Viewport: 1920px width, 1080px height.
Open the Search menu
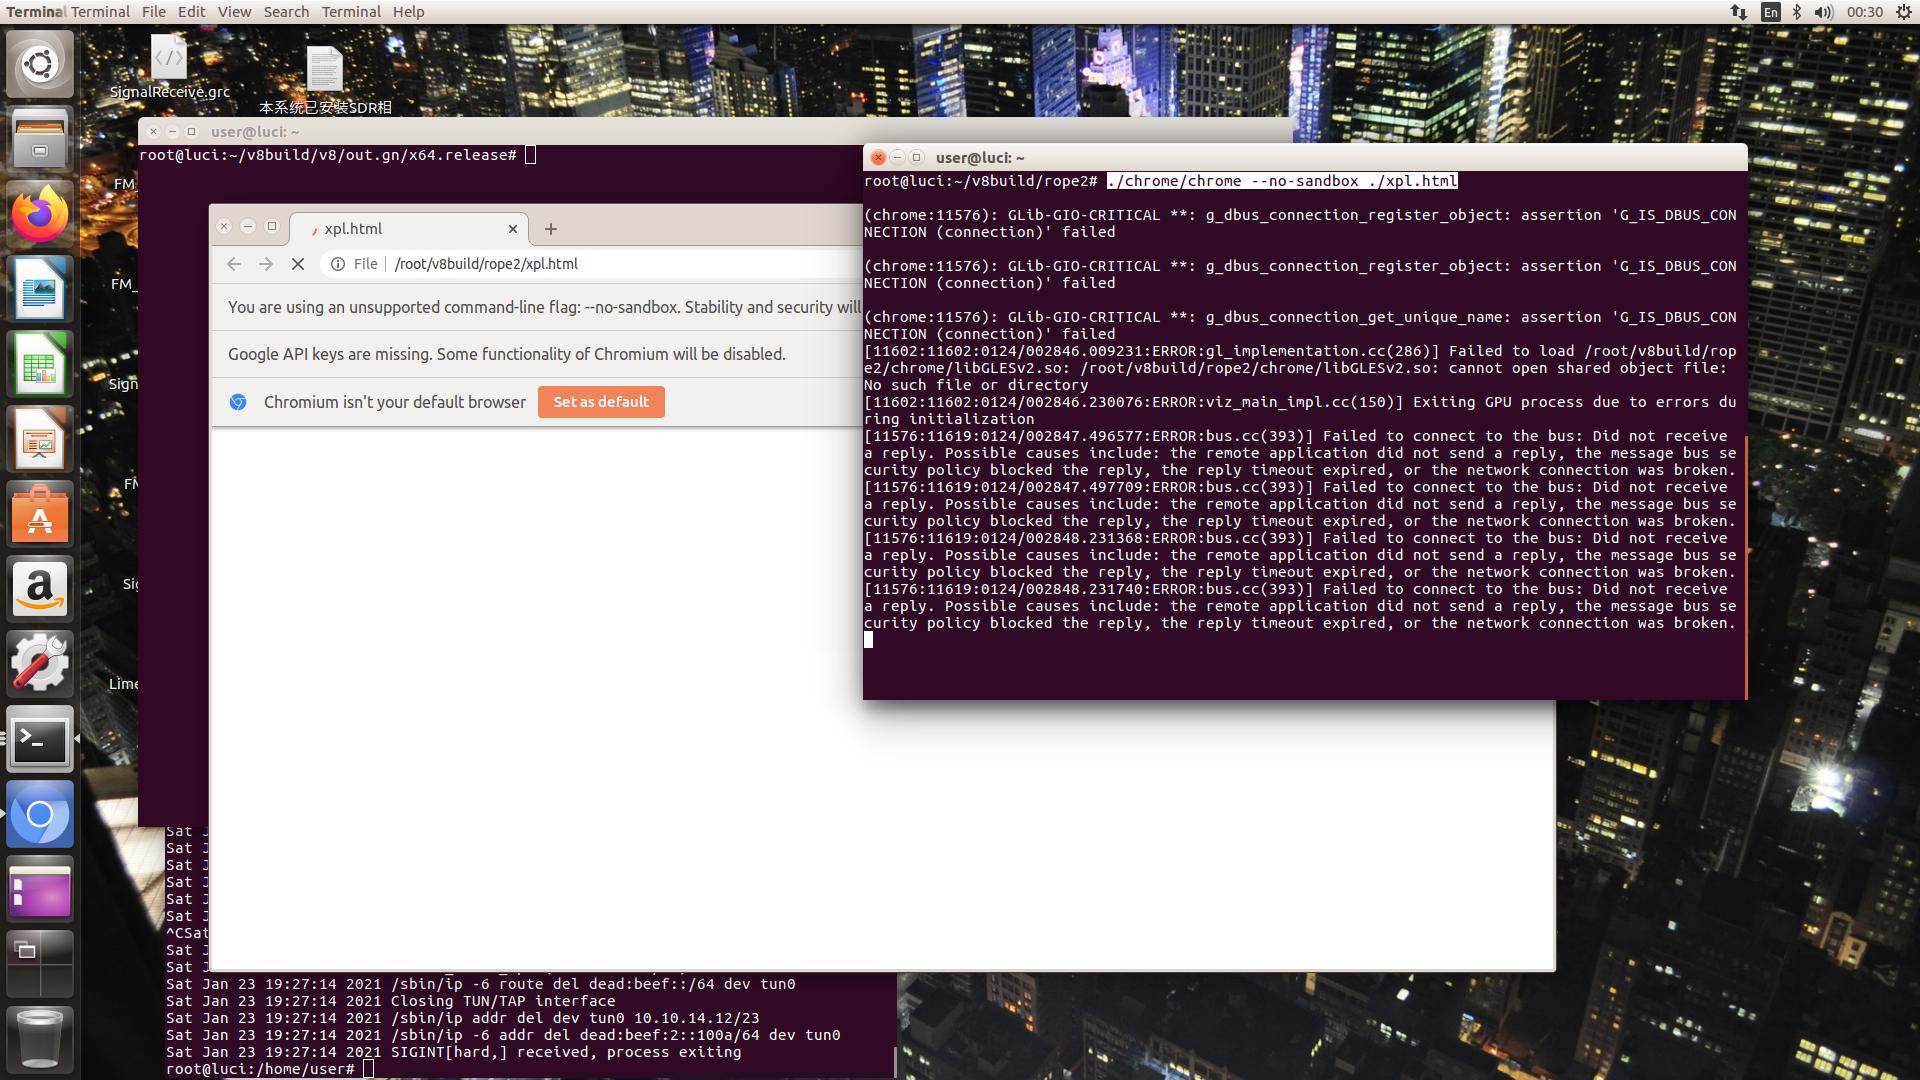click(286, 12)
